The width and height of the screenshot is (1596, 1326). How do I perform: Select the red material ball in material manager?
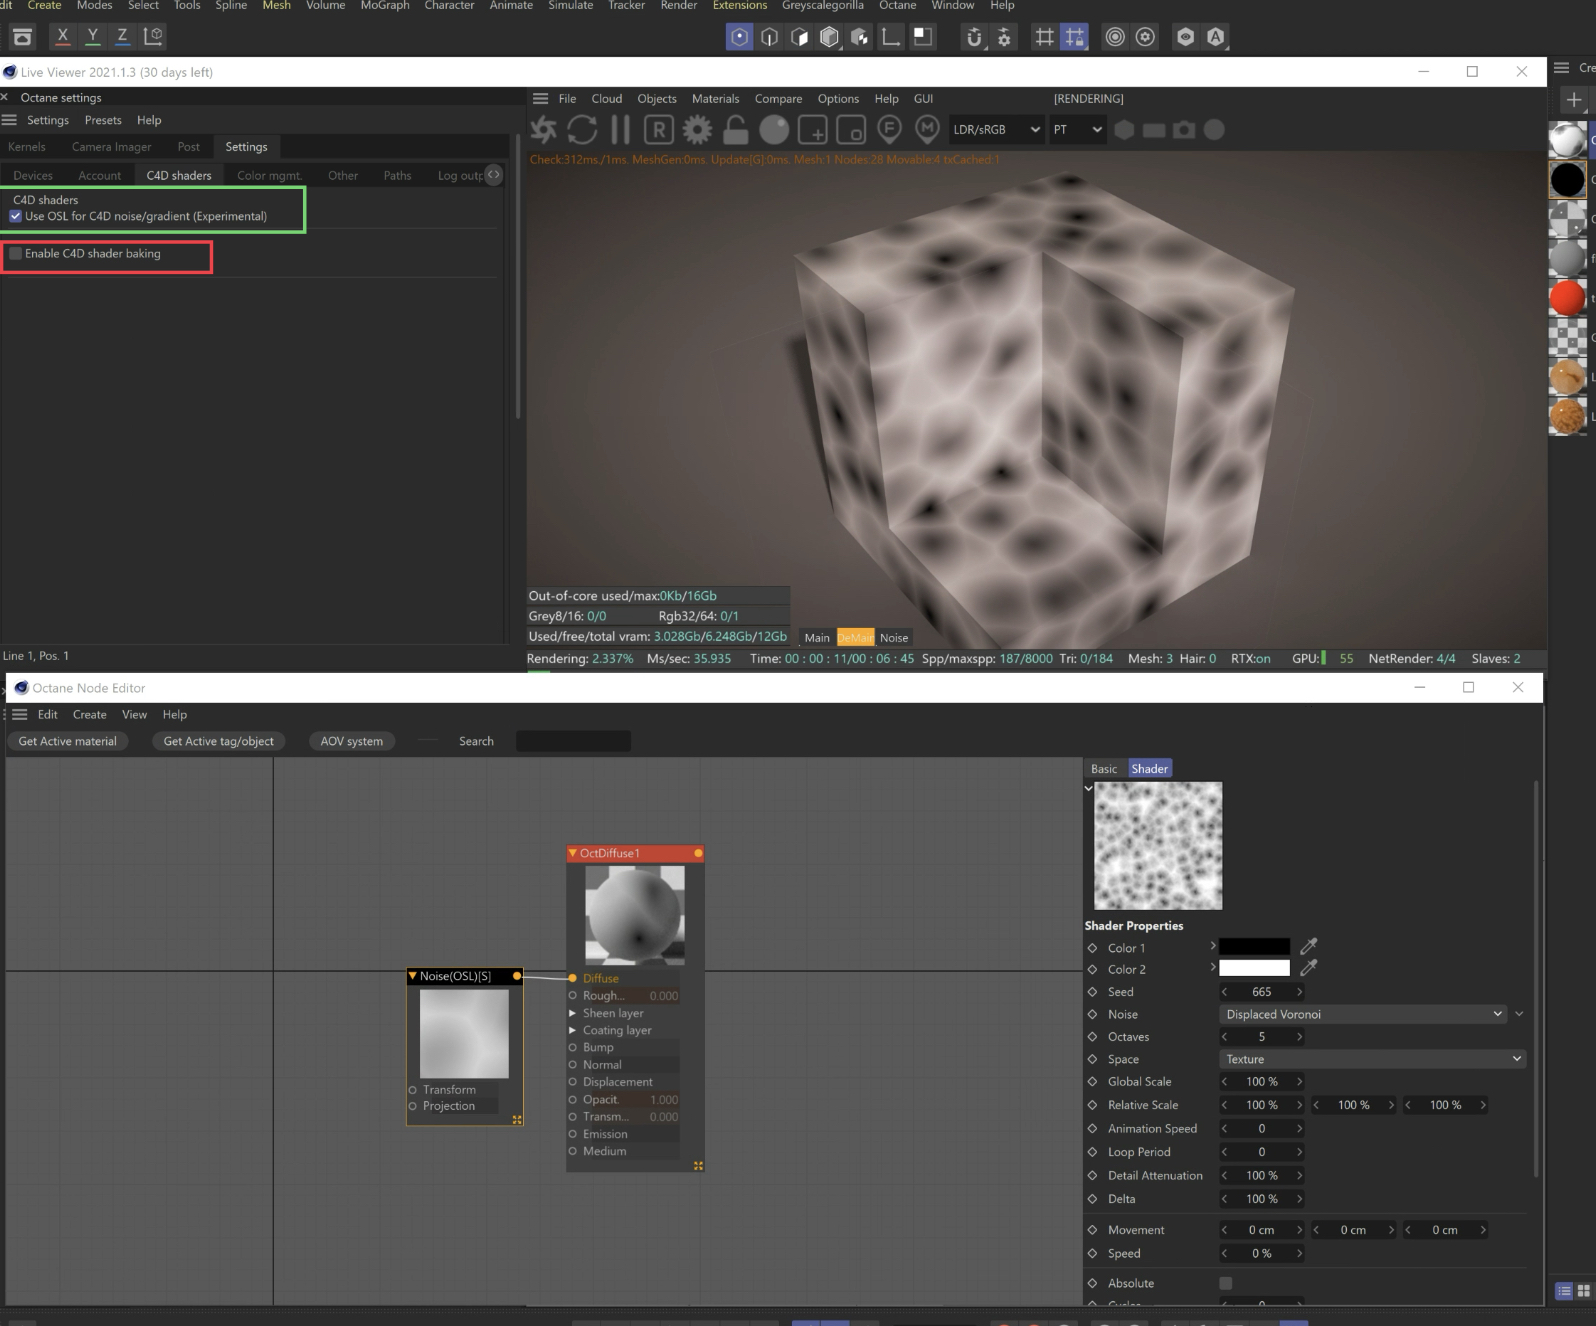point(1567,298)
